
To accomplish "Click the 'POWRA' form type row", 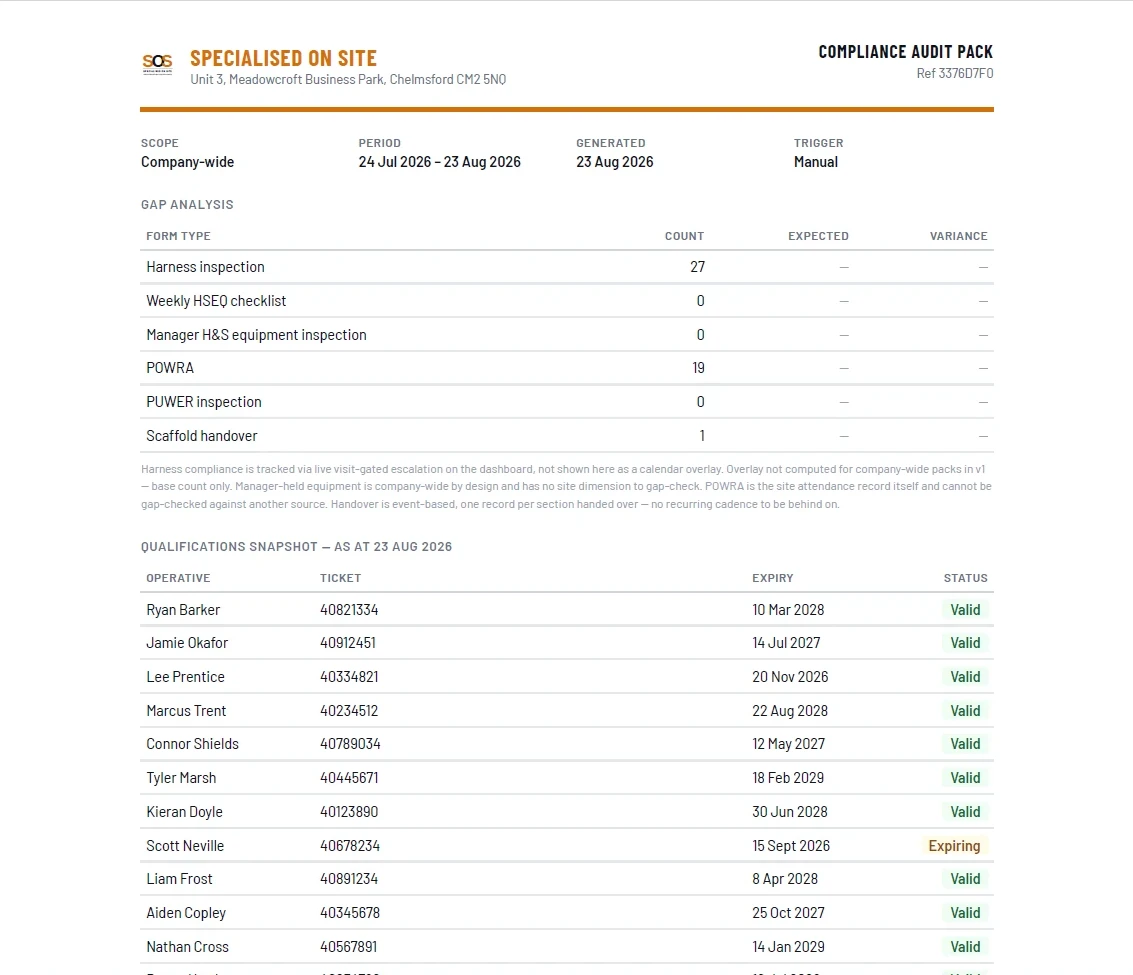I will tap(566, 368).
